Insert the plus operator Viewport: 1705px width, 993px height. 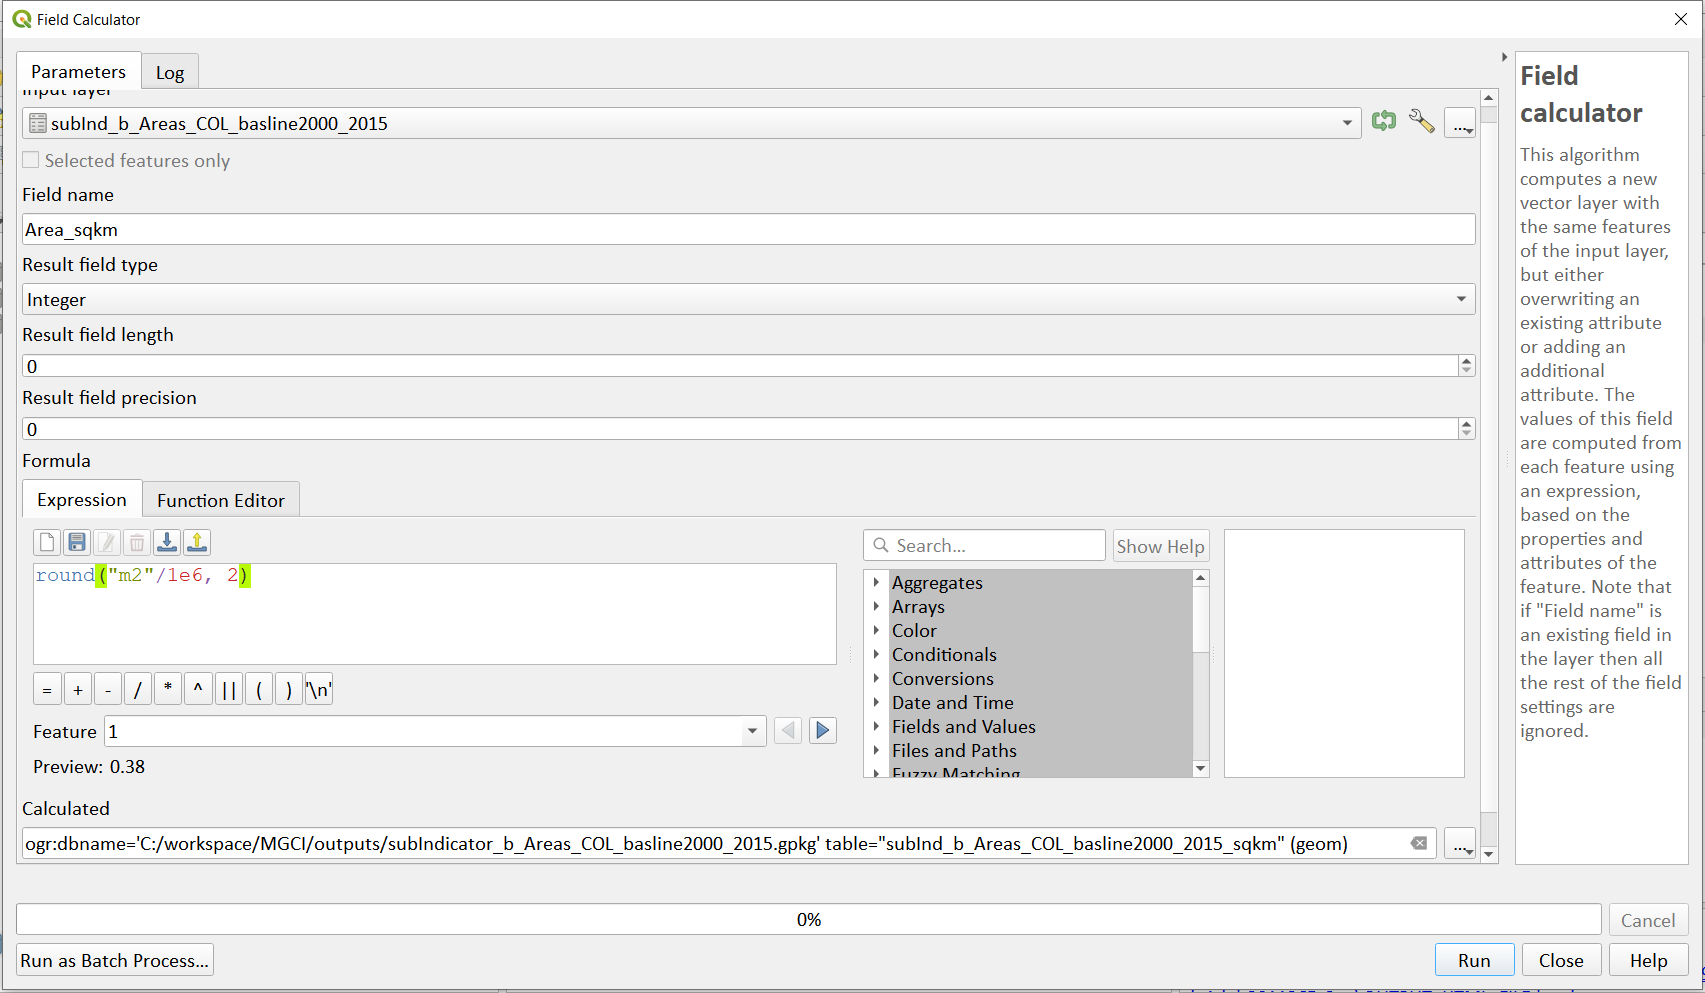[x=78, y=690]
